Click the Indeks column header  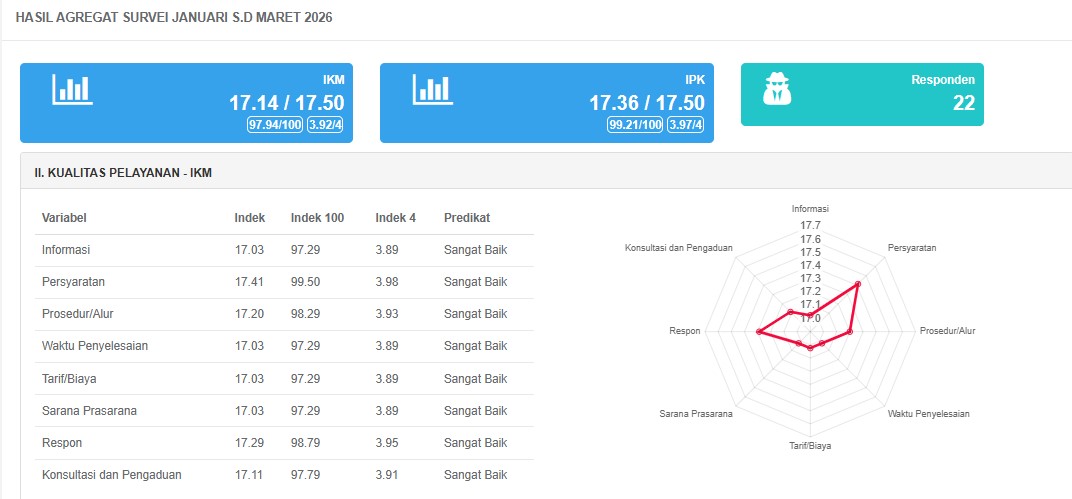click(x=250, y=218)
